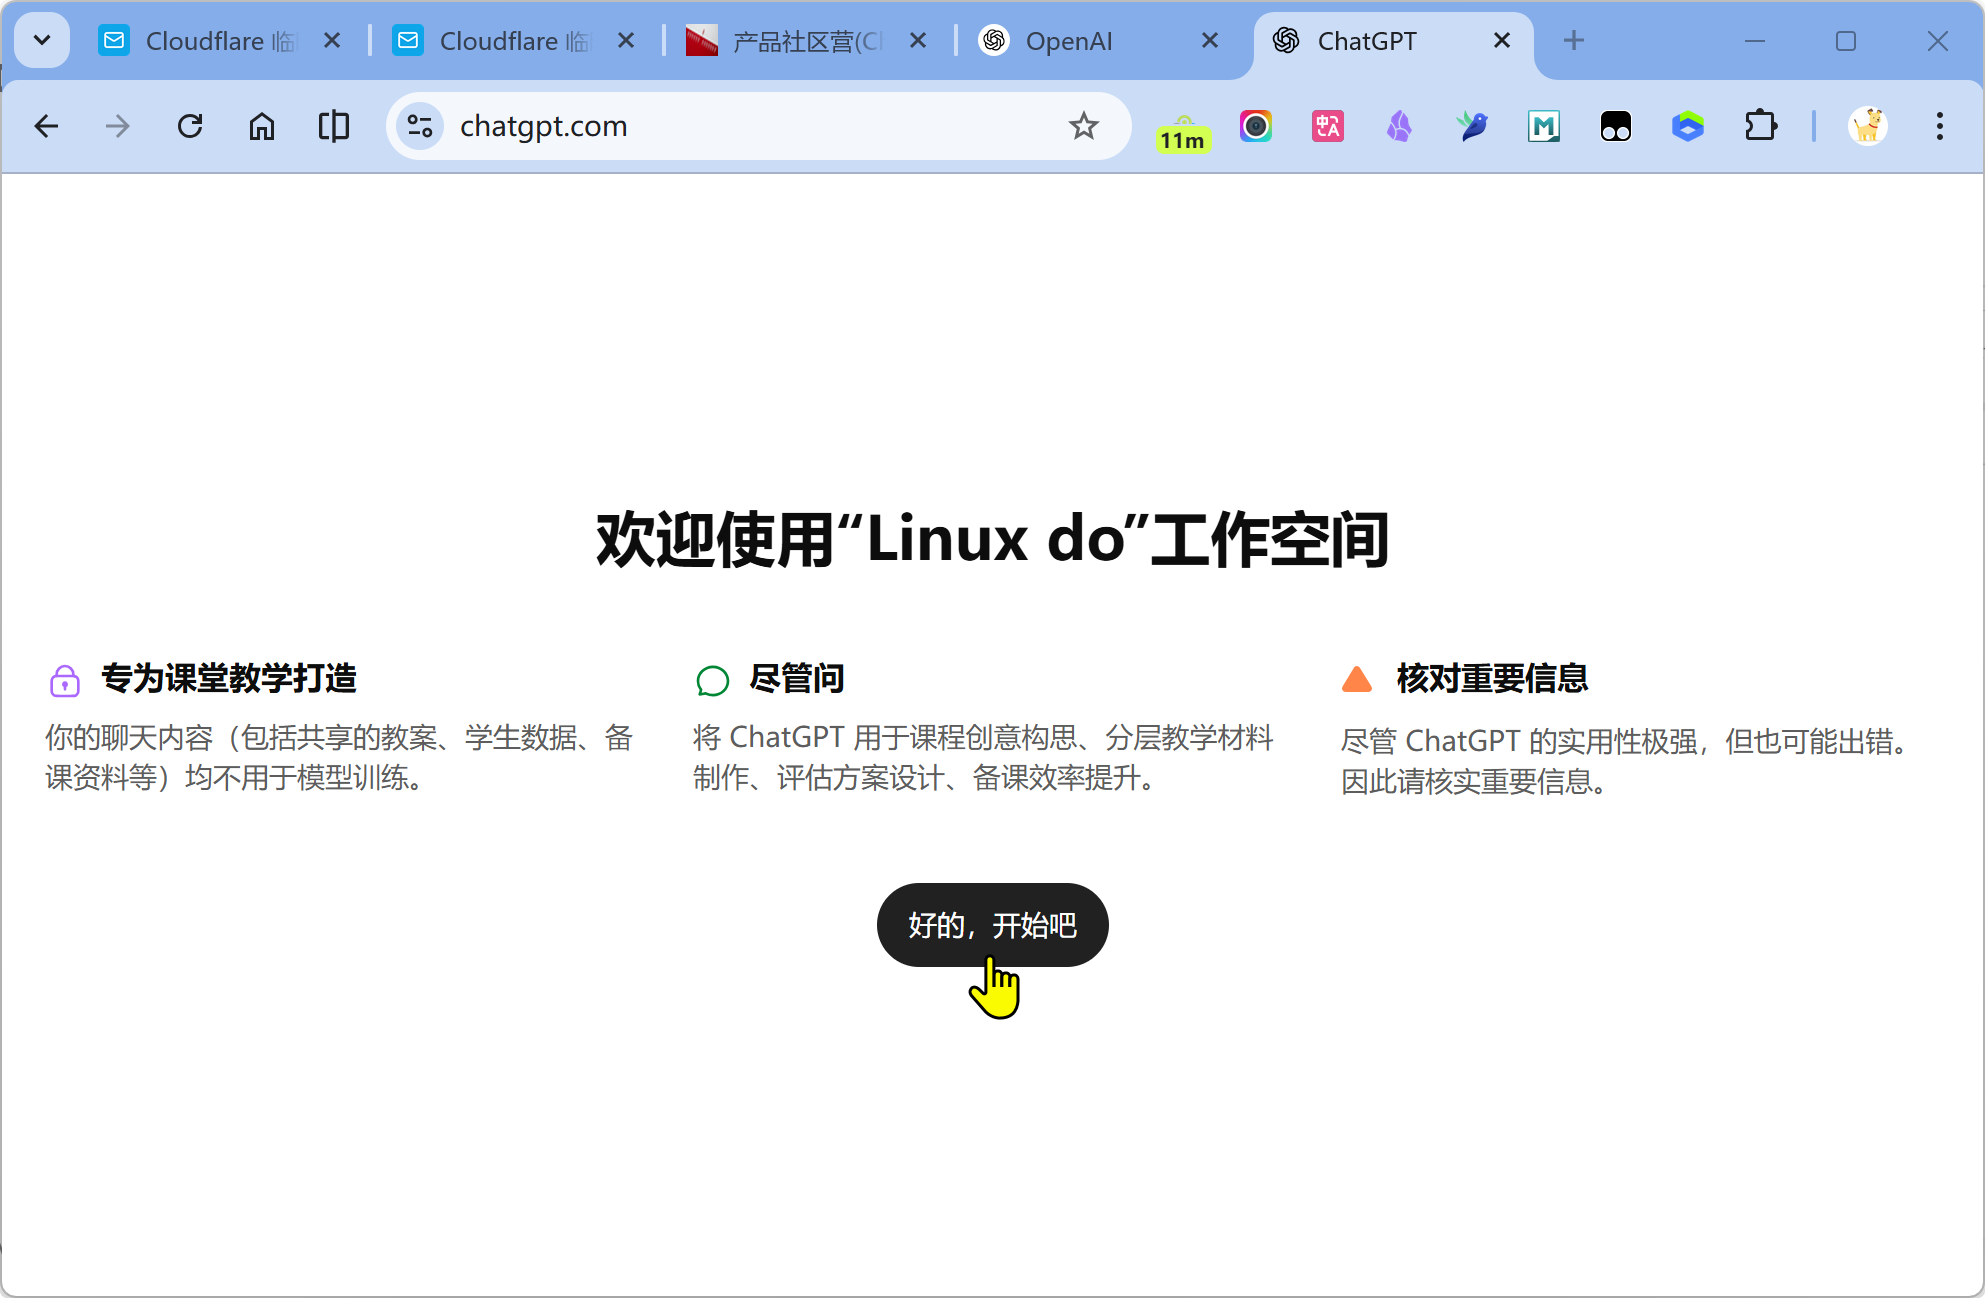The height and width of the screenshot is (1298, 1985).
Task: Open the translate extension icon
Action: point(1328,126)
